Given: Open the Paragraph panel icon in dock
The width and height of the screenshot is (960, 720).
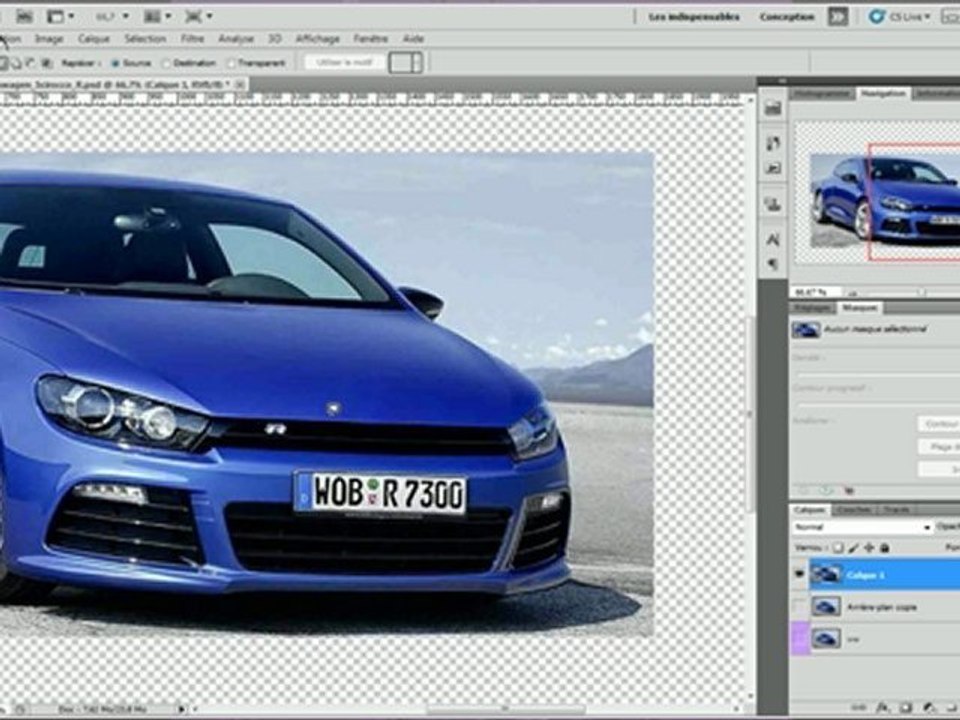Looking at the screenshot, I should [773, 264].
